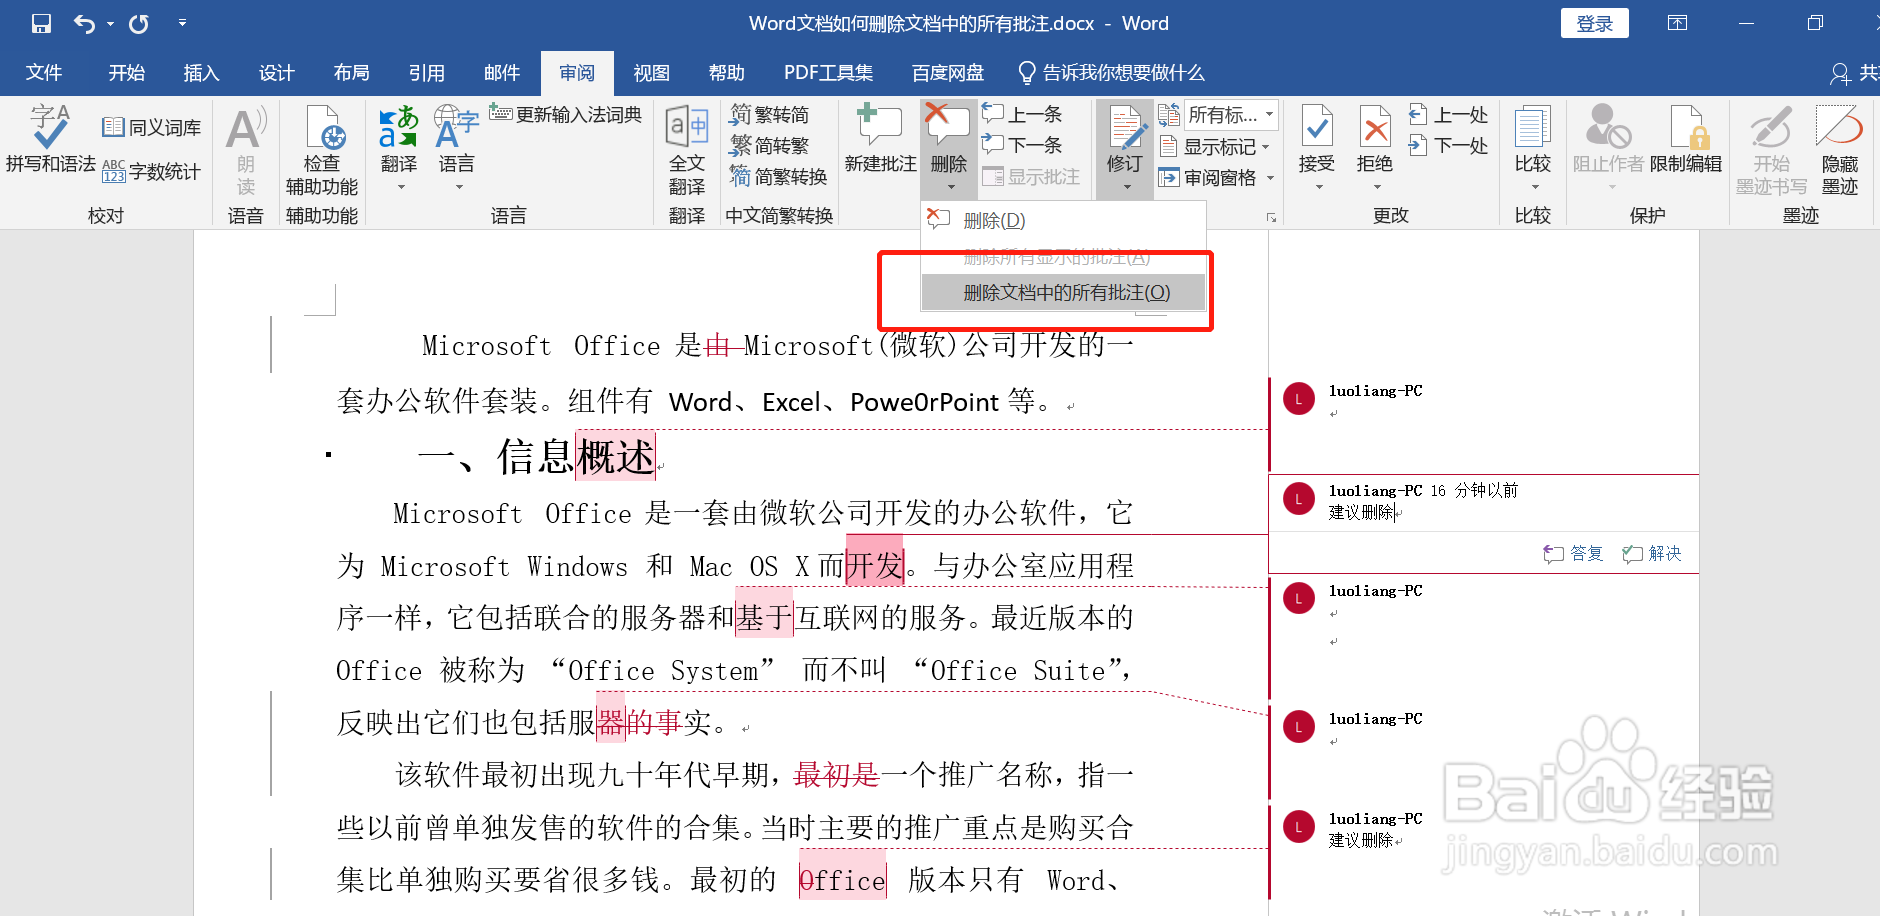The height and width of the screenshot is (916, 1880).
Task: Open the Show Markup (显示标记) dropdown
Action: coord(1214,147)
